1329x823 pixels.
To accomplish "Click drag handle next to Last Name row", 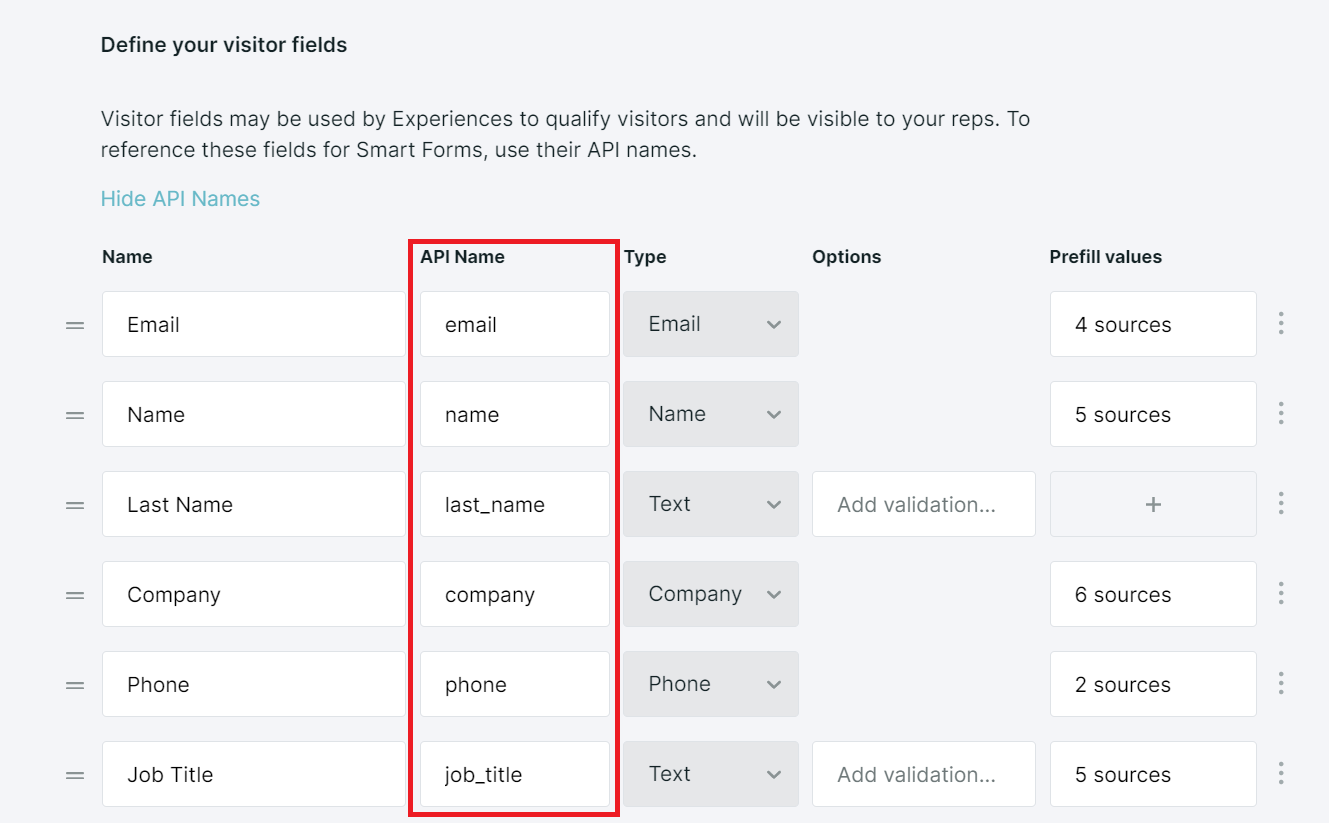I will (75, 505).
